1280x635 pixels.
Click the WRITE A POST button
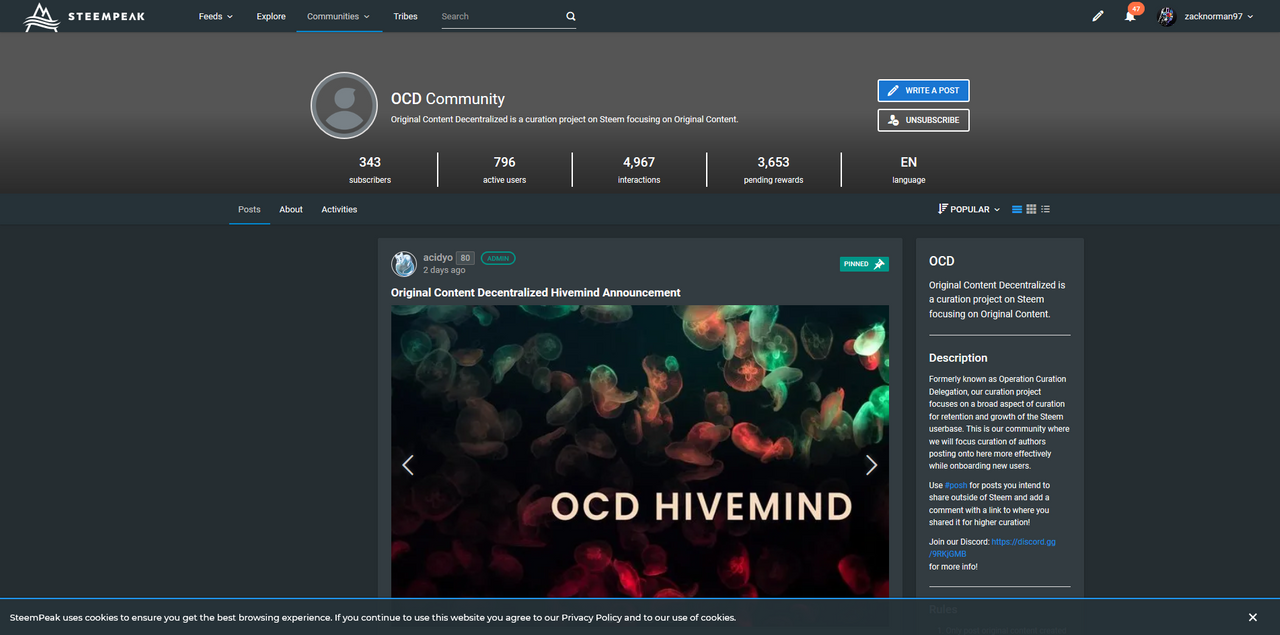point(923,91)
